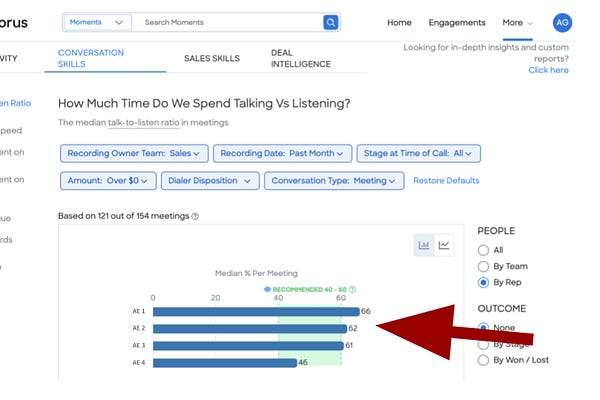Select the All people radio button
Screen dimensions: 600x400
tap(483, 250)
